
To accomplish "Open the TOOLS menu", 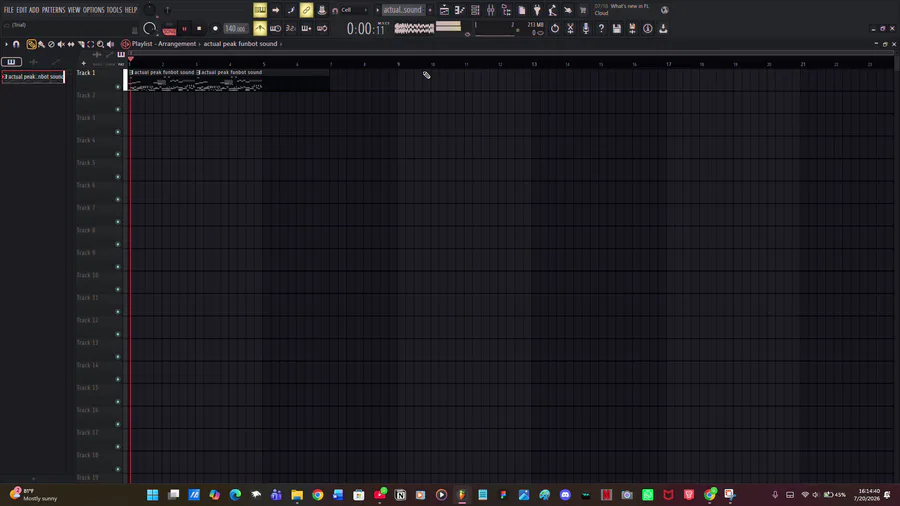I will (114, 10).
